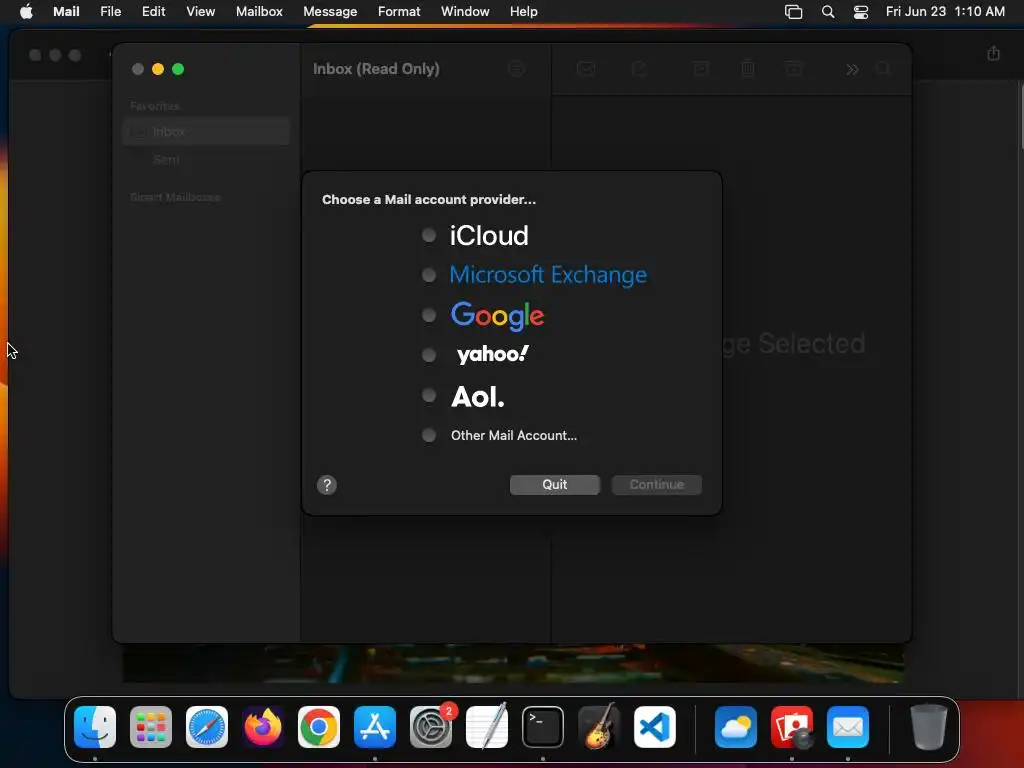
Task: Click the search icon in Mail toolbar
Action: point(883,69)
